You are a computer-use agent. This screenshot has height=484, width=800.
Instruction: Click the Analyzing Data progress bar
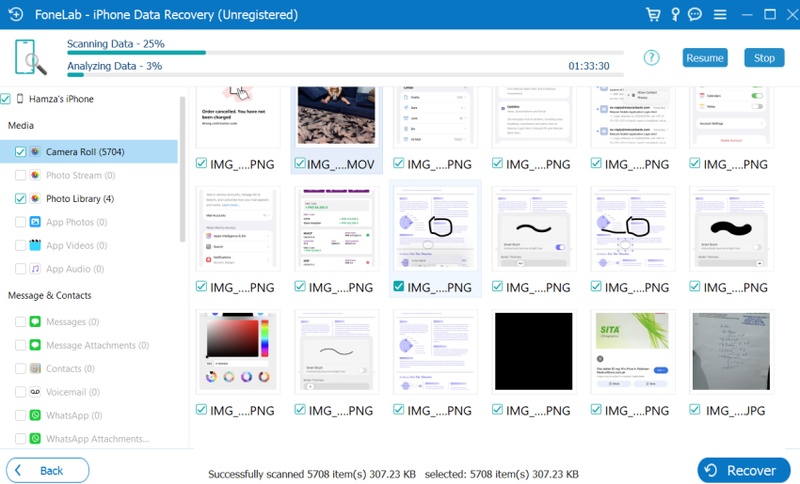[345, 75]
